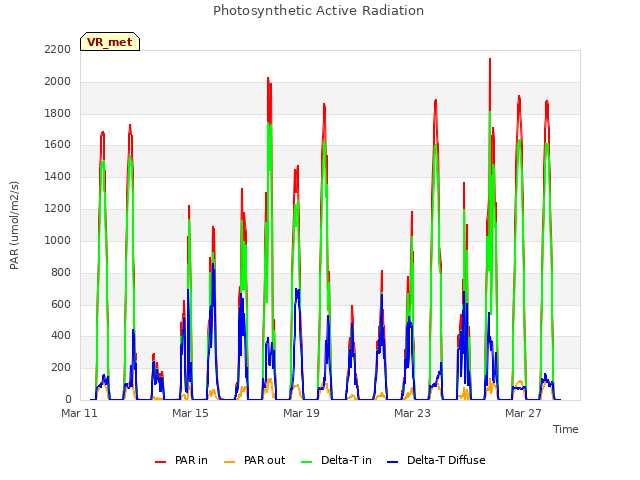
Task: Toggle the PAR out legend entry
Action: pyautogui.click(x=255, y=460)
